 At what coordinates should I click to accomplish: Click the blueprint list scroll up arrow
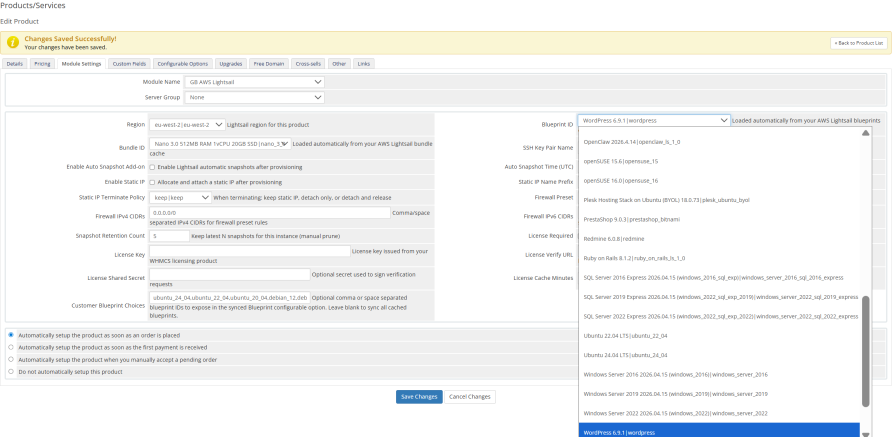[866, 133]
